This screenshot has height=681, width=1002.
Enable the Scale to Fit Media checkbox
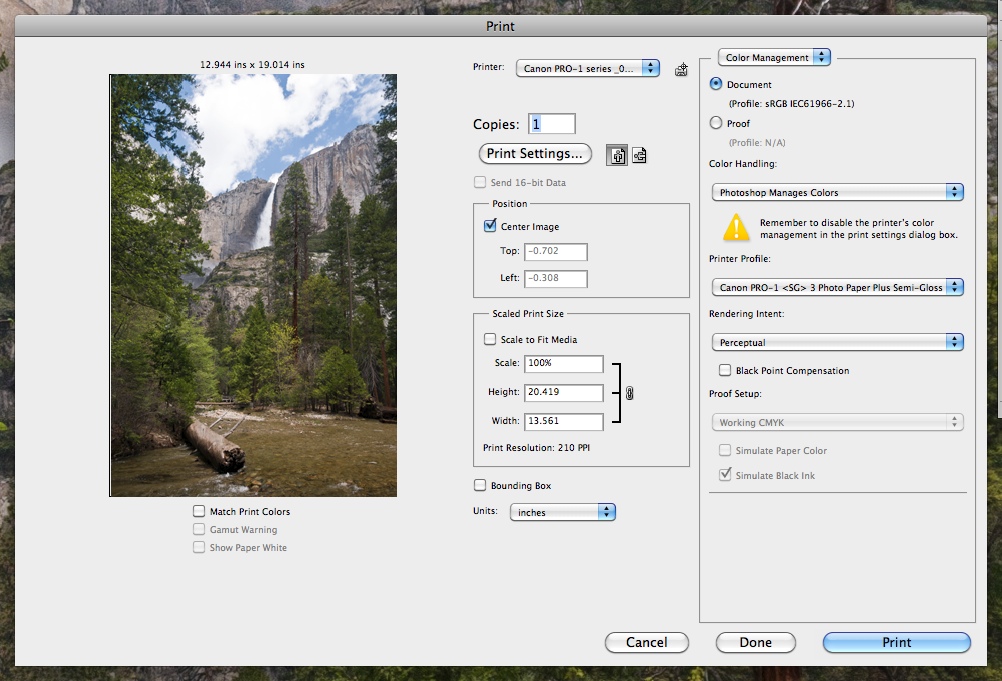[490, 340]
